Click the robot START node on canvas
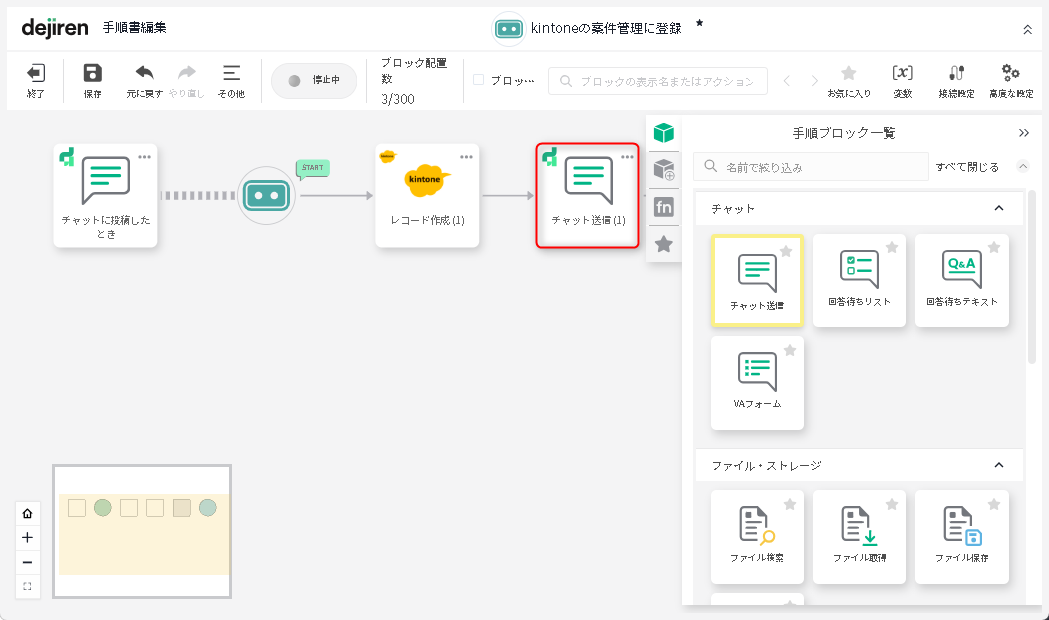Viewport: 1049px width, 620px height. pos(266,195)
